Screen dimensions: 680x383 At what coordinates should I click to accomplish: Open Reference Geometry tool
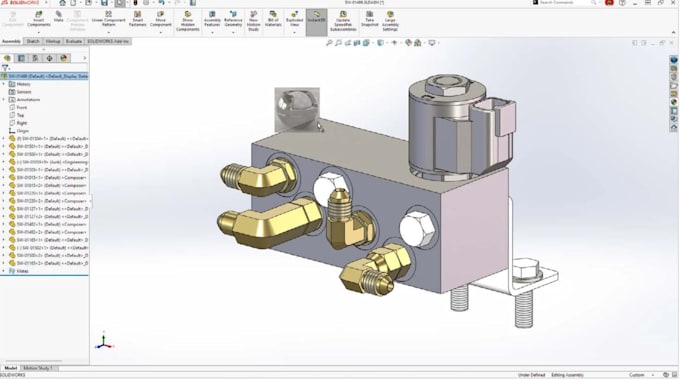(x=233, y=19)
